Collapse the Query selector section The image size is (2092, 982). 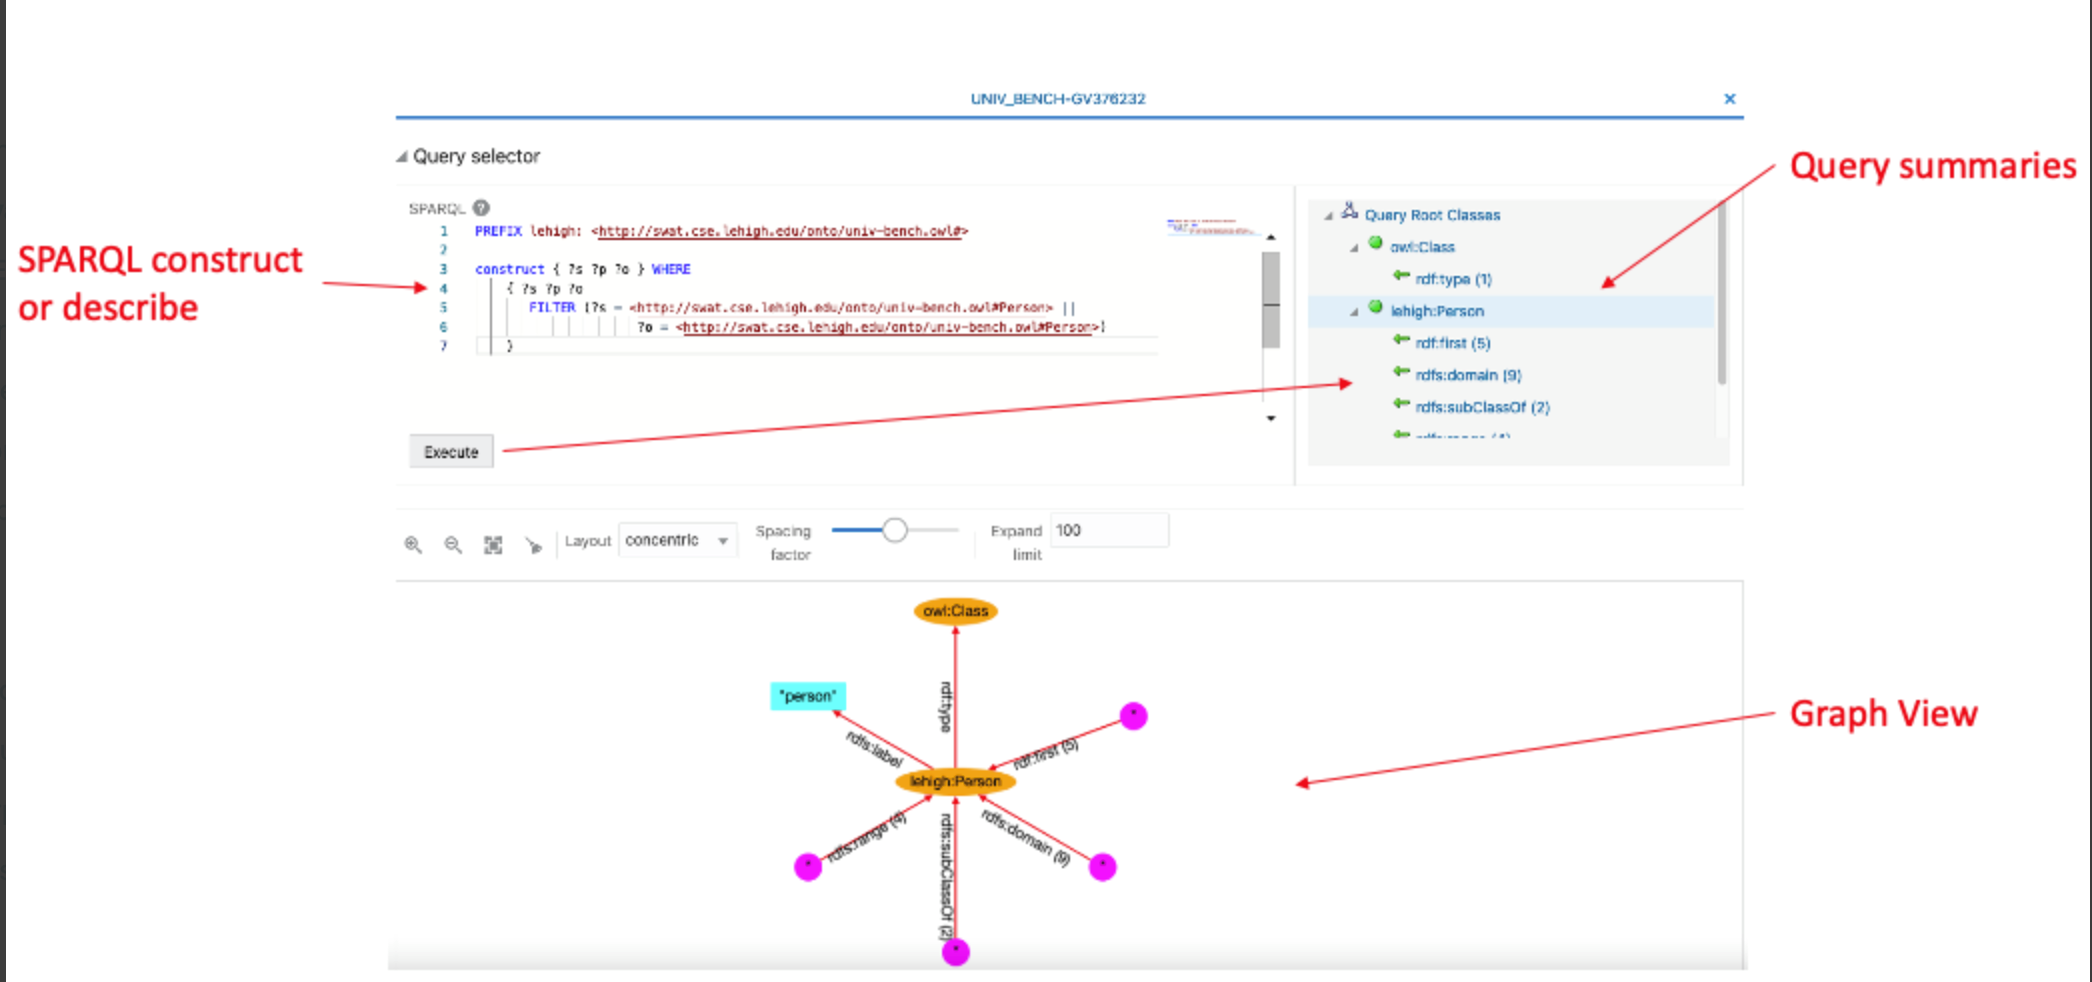click(x=402, y=157)
